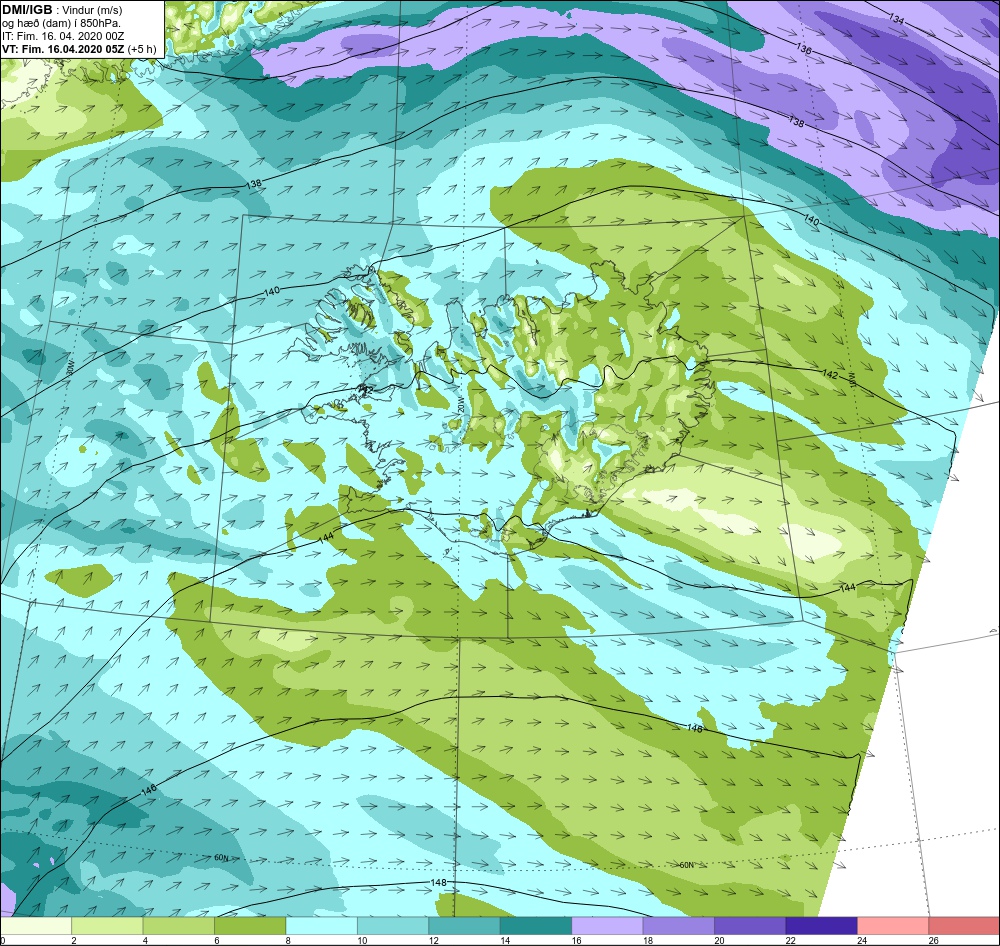Click the '136' contour label

coord(804,48)
